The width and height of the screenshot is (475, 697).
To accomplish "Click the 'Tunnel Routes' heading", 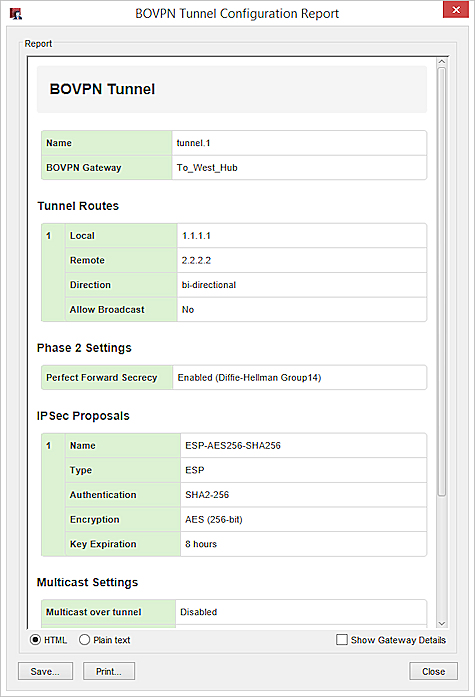I will tap(78, 206).
